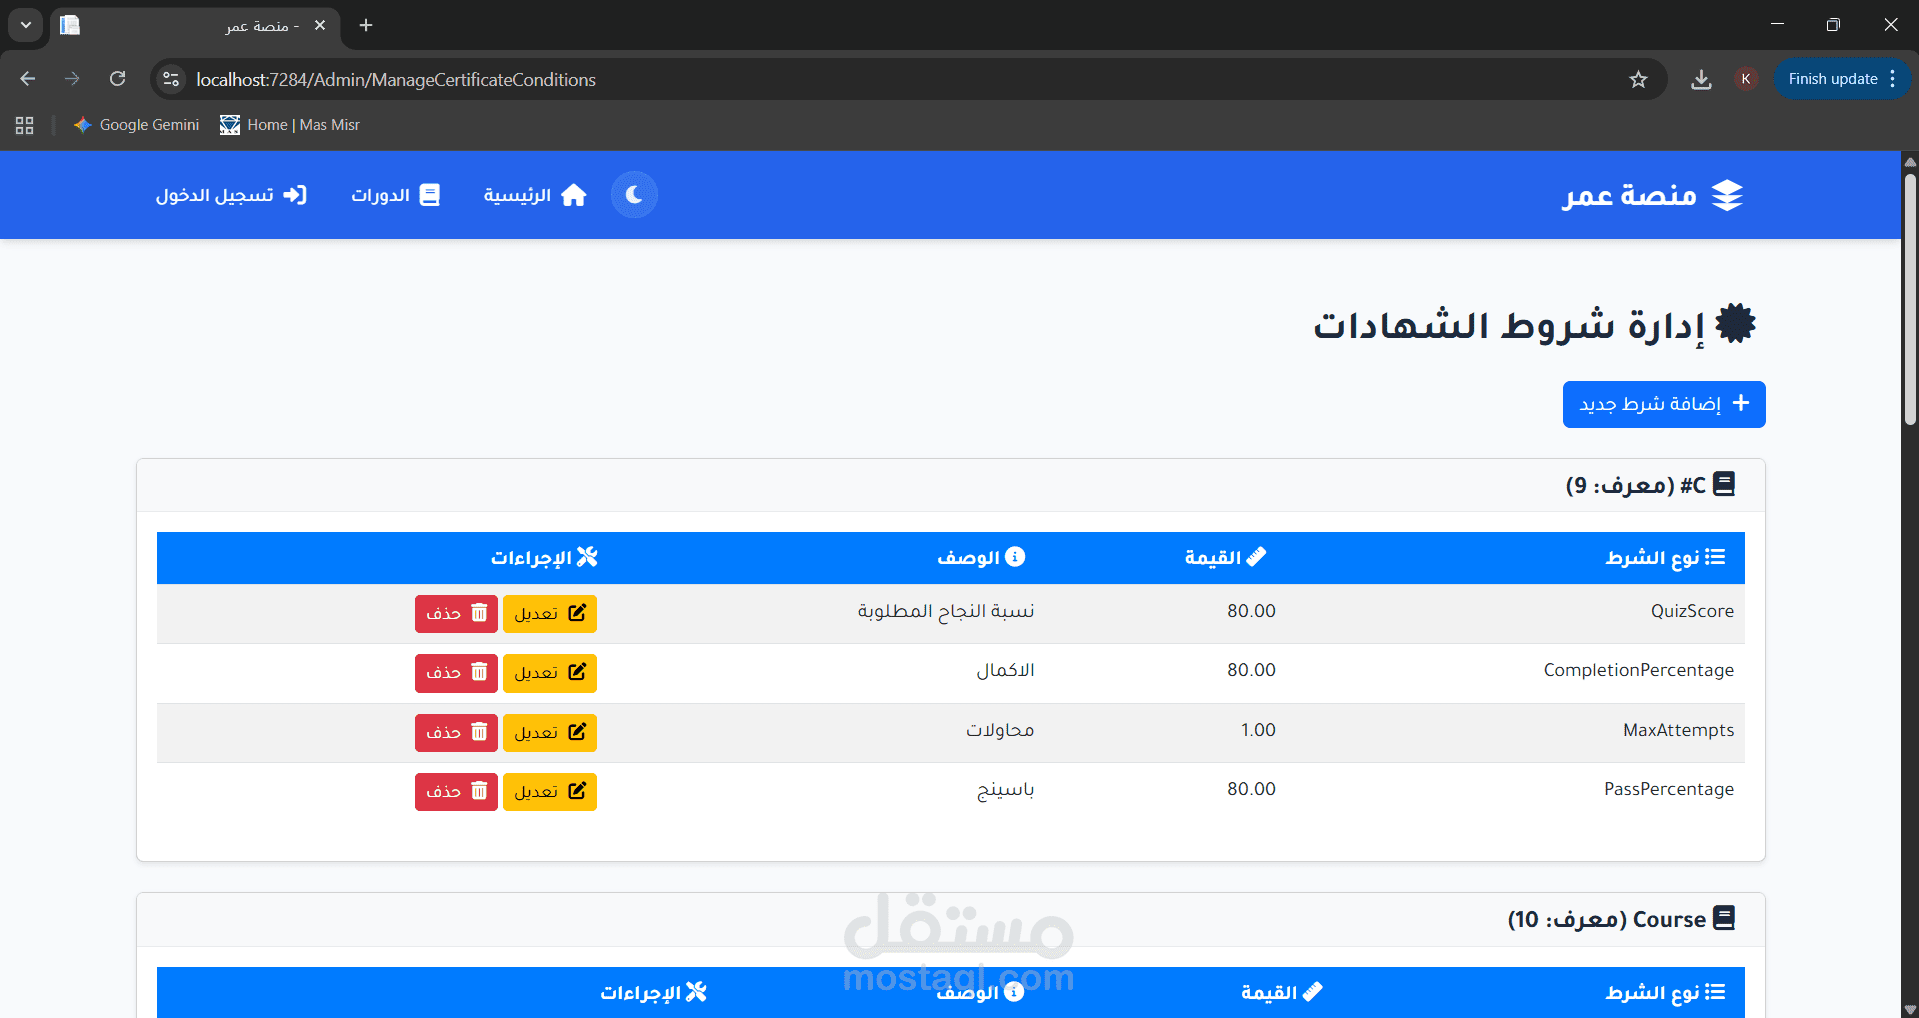Click the page vertical scrollbar thumb
The image size is (1919, 1018).
pos(1910,300)
